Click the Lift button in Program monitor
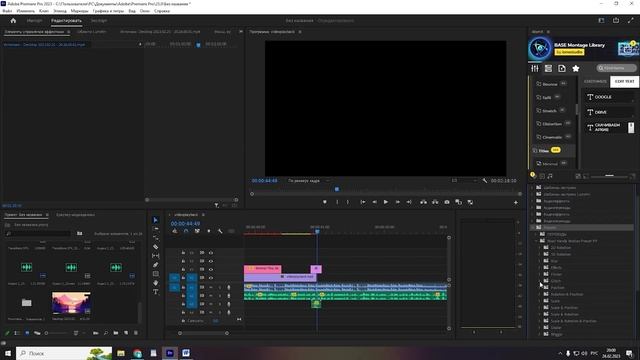Viewport: 640px width, 360px height. click(423, 202)
